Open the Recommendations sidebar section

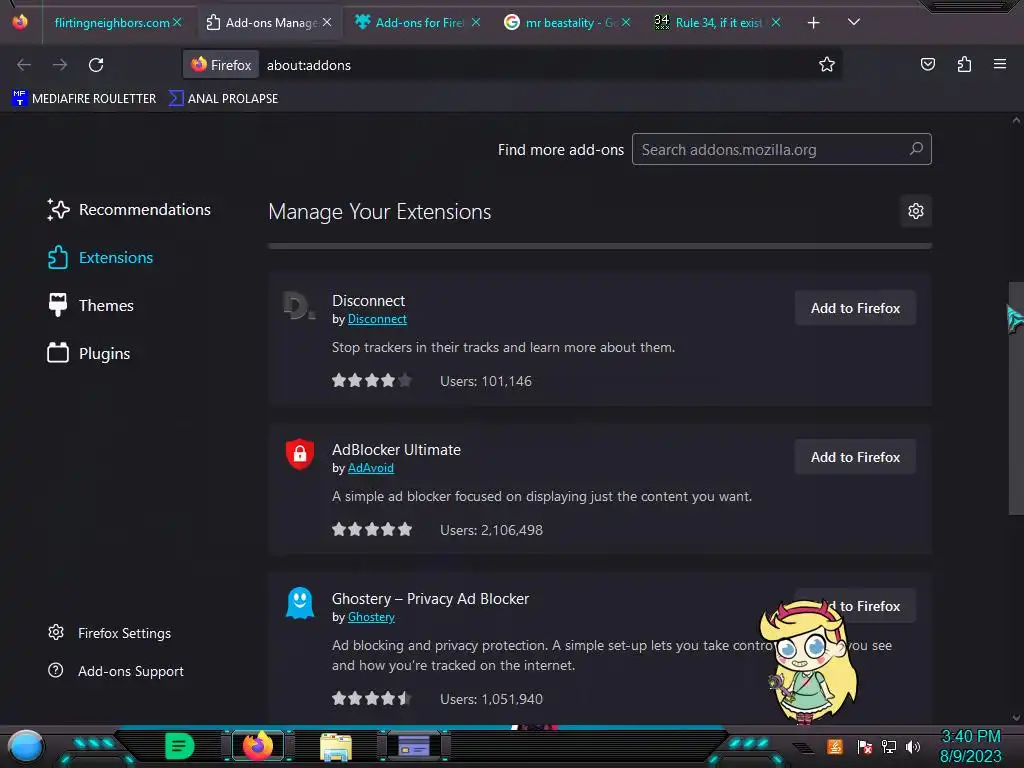click(129, 210)
